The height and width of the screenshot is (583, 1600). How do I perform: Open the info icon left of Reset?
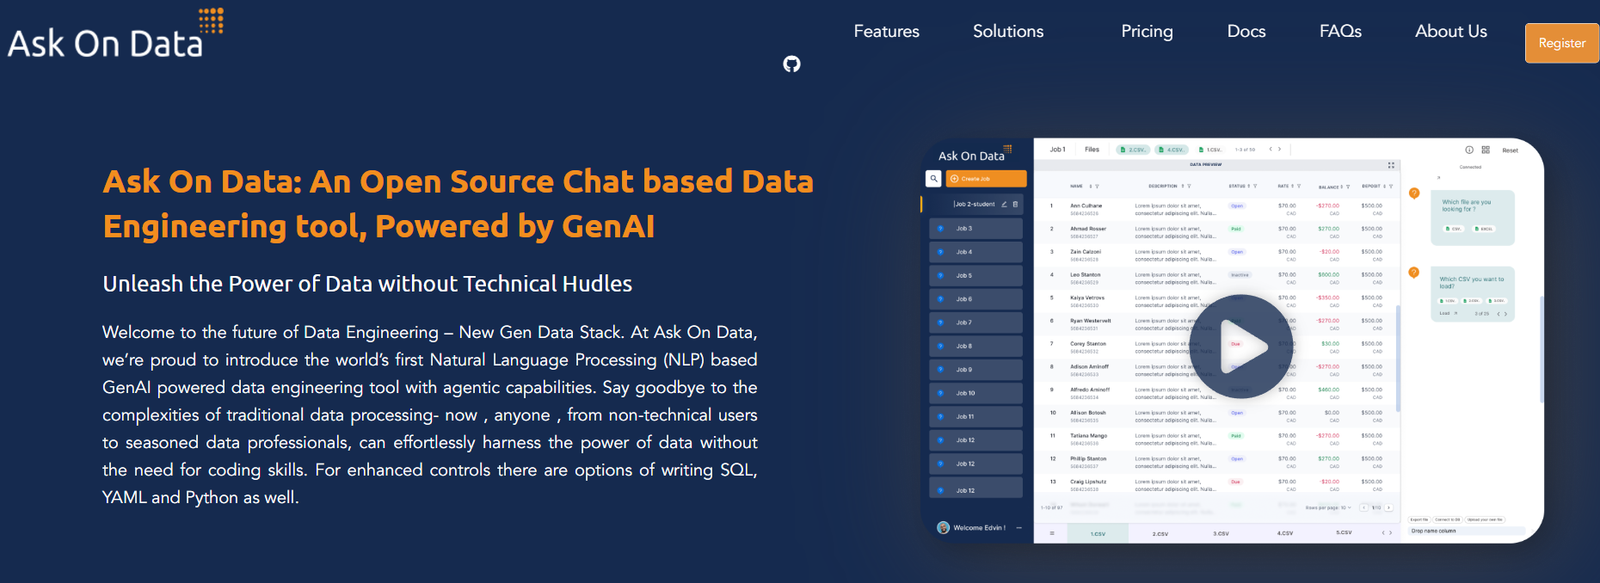1469,150
